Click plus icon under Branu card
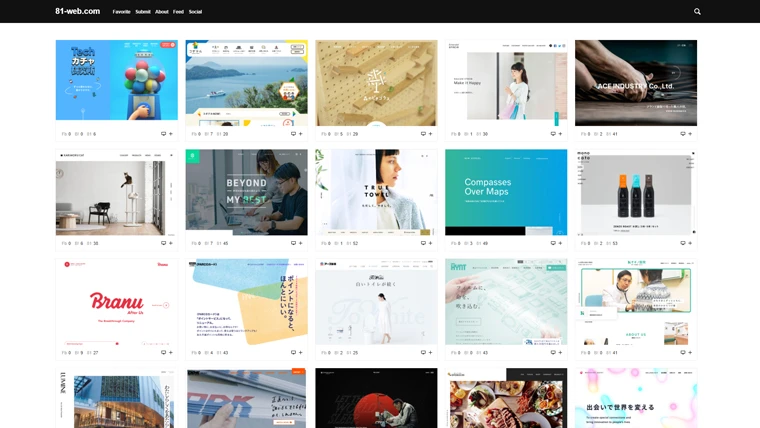760x428 pixels. point(171,353)
